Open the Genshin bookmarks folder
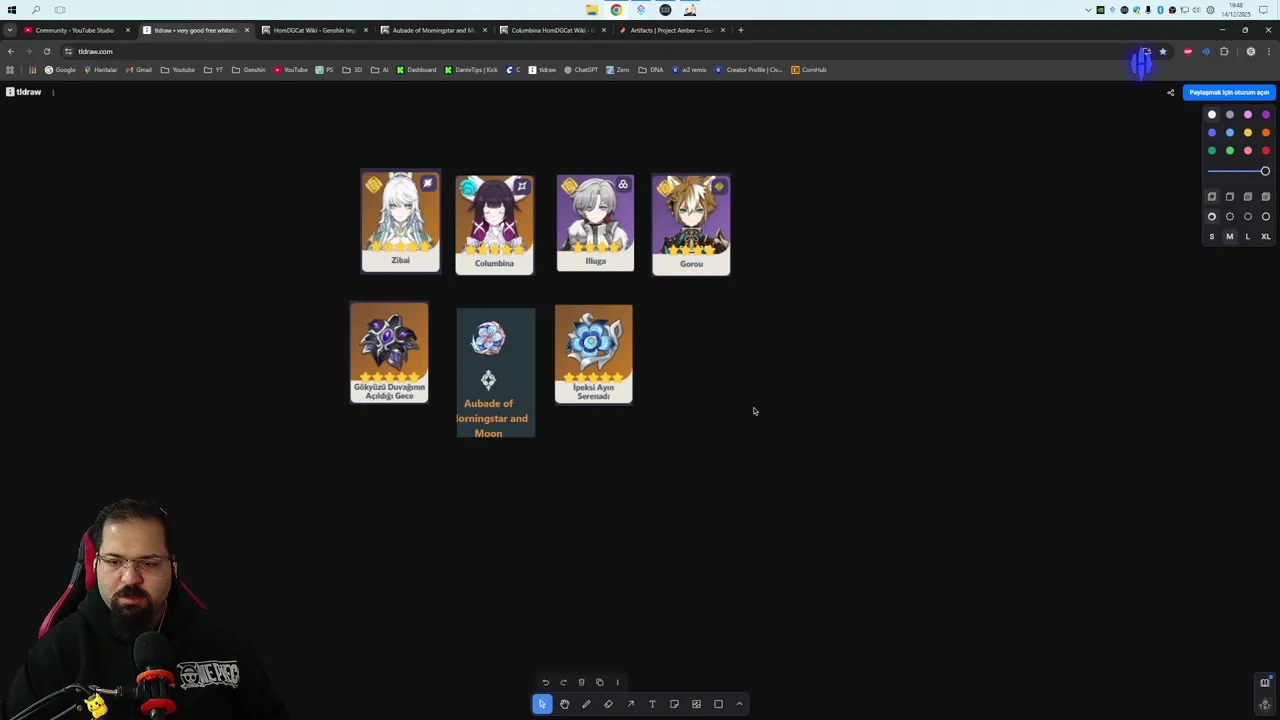The height and width of the screenshot is (720, 1280). click(249, 70)
